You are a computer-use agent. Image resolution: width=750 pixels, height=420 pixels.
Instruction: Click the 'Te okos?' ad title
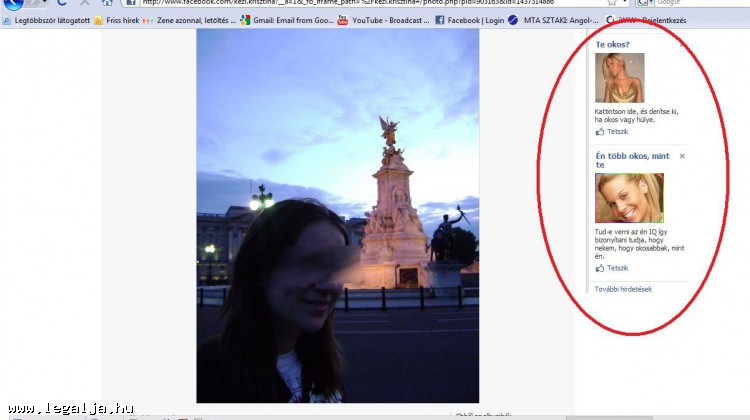click(611, 44)
